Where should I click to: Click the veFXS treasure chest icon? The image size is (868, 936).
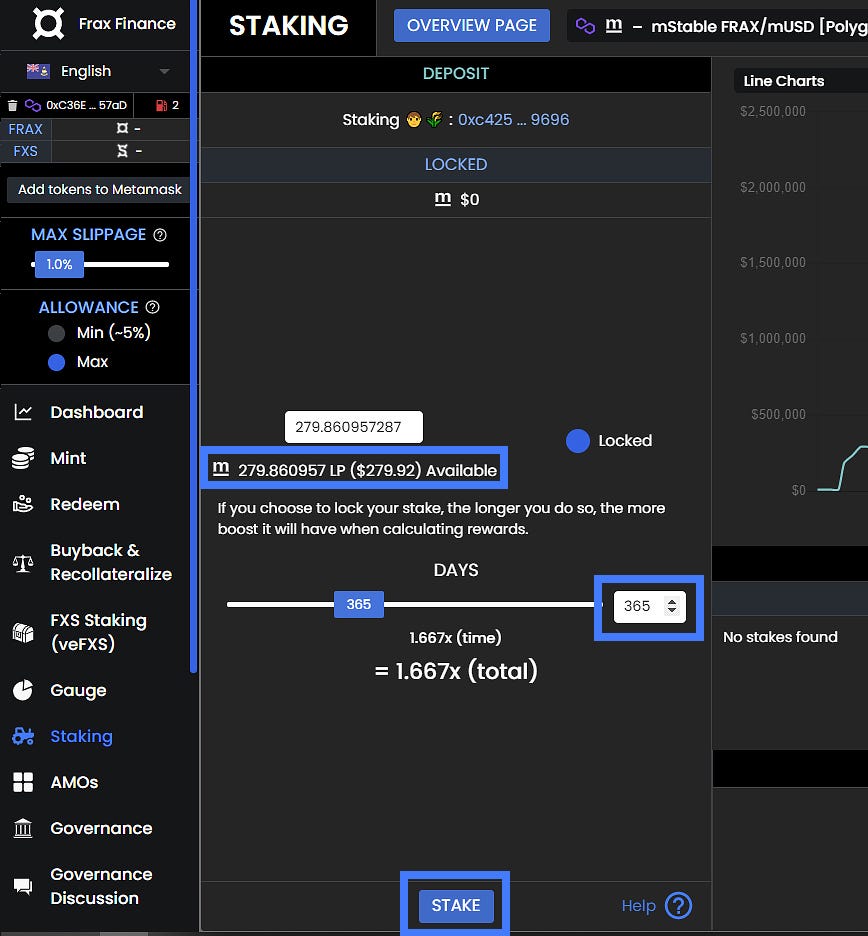(23, 632)
